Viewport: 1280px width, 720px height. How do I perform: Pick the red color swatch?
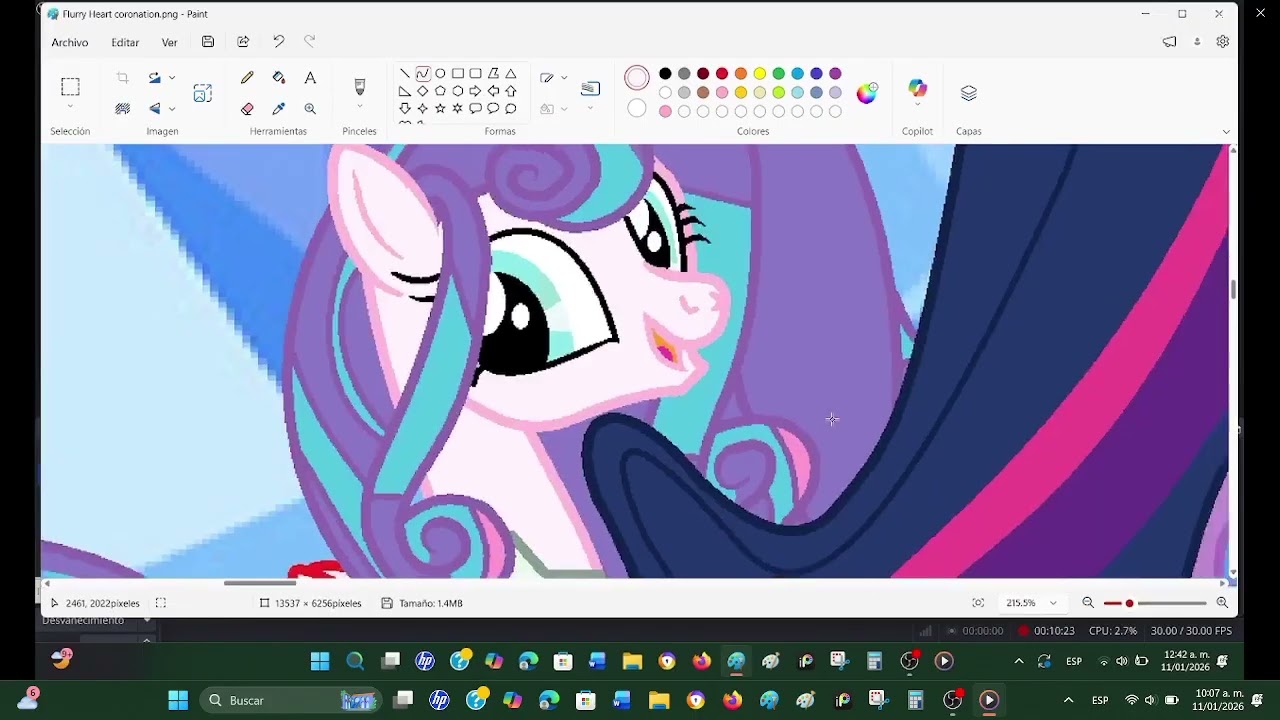point(722,73)
